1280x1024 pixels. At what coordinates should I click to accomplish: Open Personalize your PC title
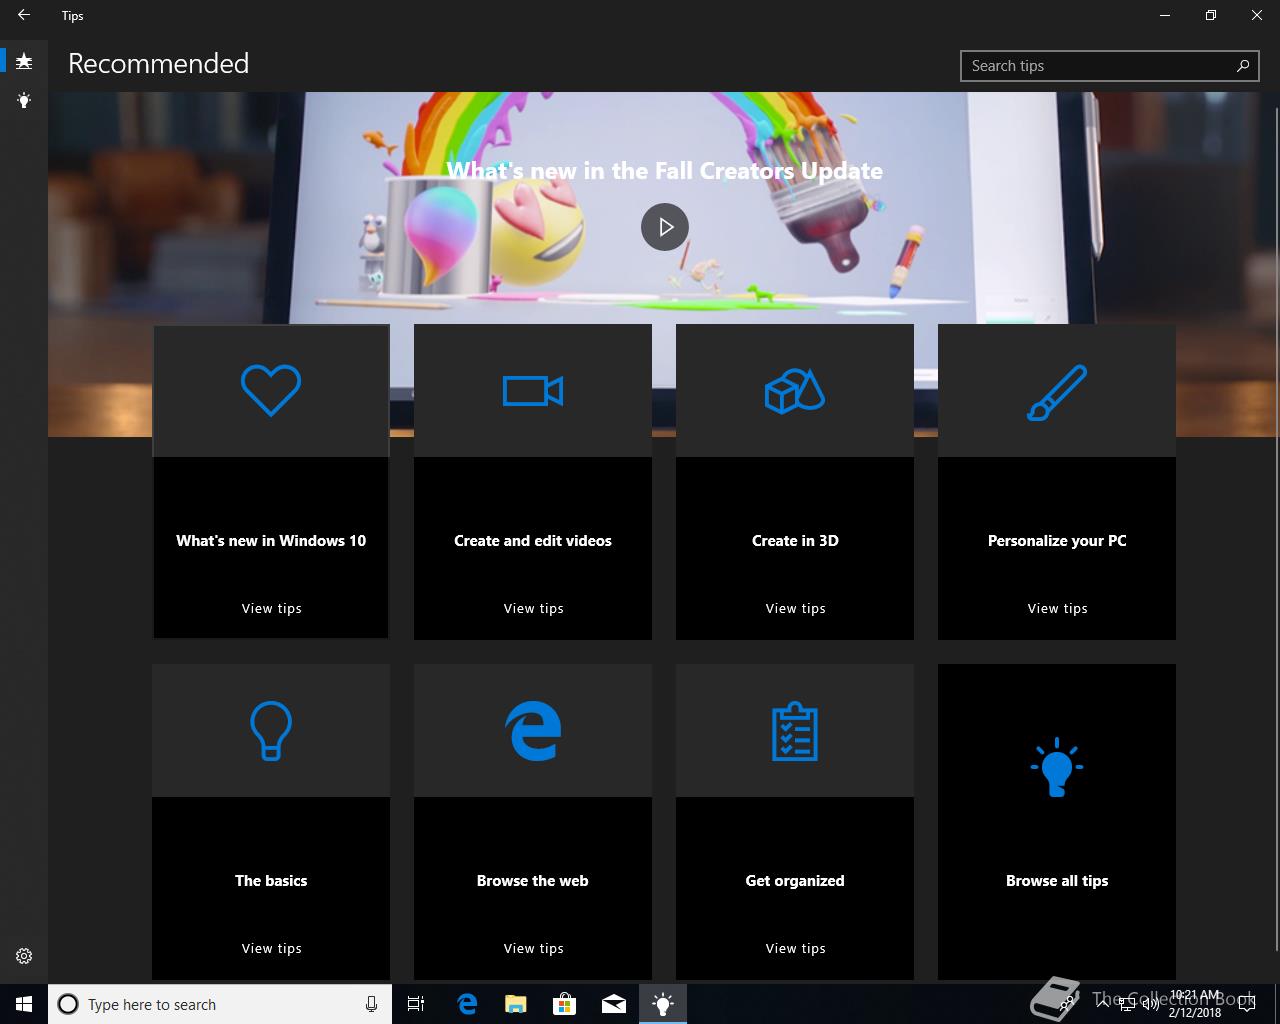(x=1057, y=541)
